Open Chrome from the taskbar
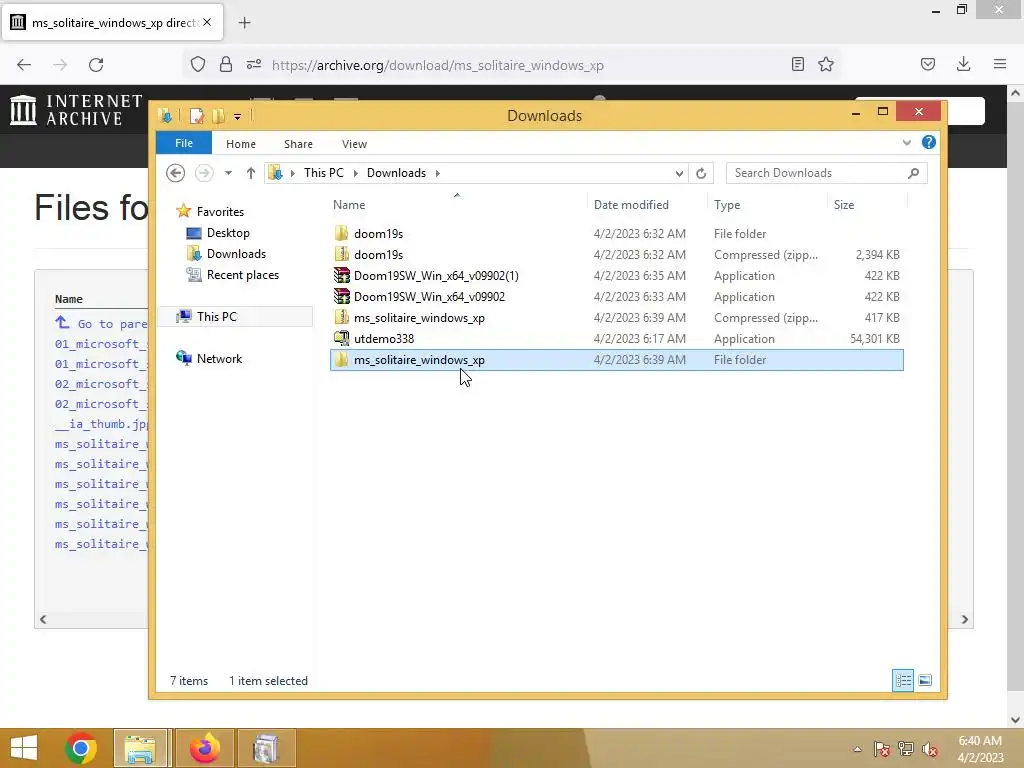Image resolution: width=1024 pixels, height=768 pixels. coord(81,748)
